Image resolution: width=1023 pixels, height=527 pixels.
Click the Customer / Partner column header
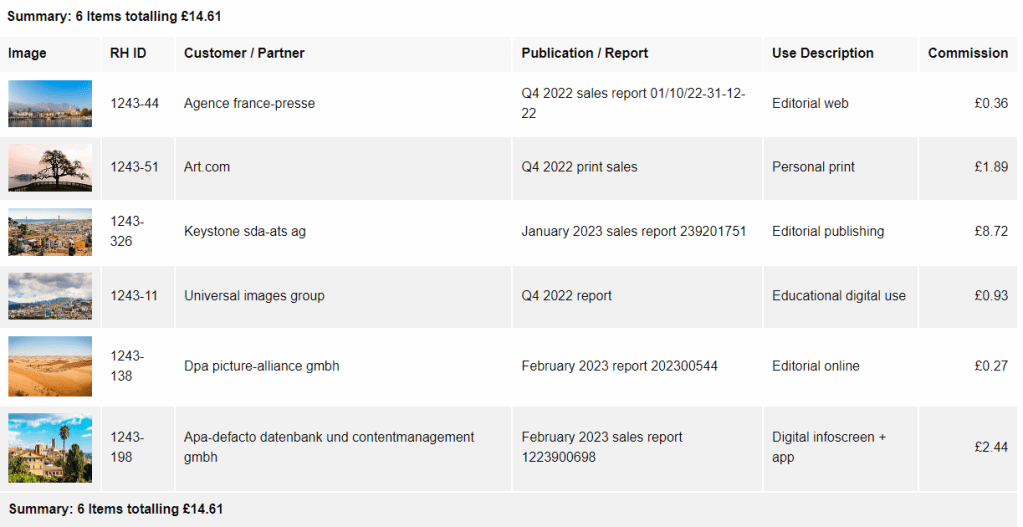244,53
